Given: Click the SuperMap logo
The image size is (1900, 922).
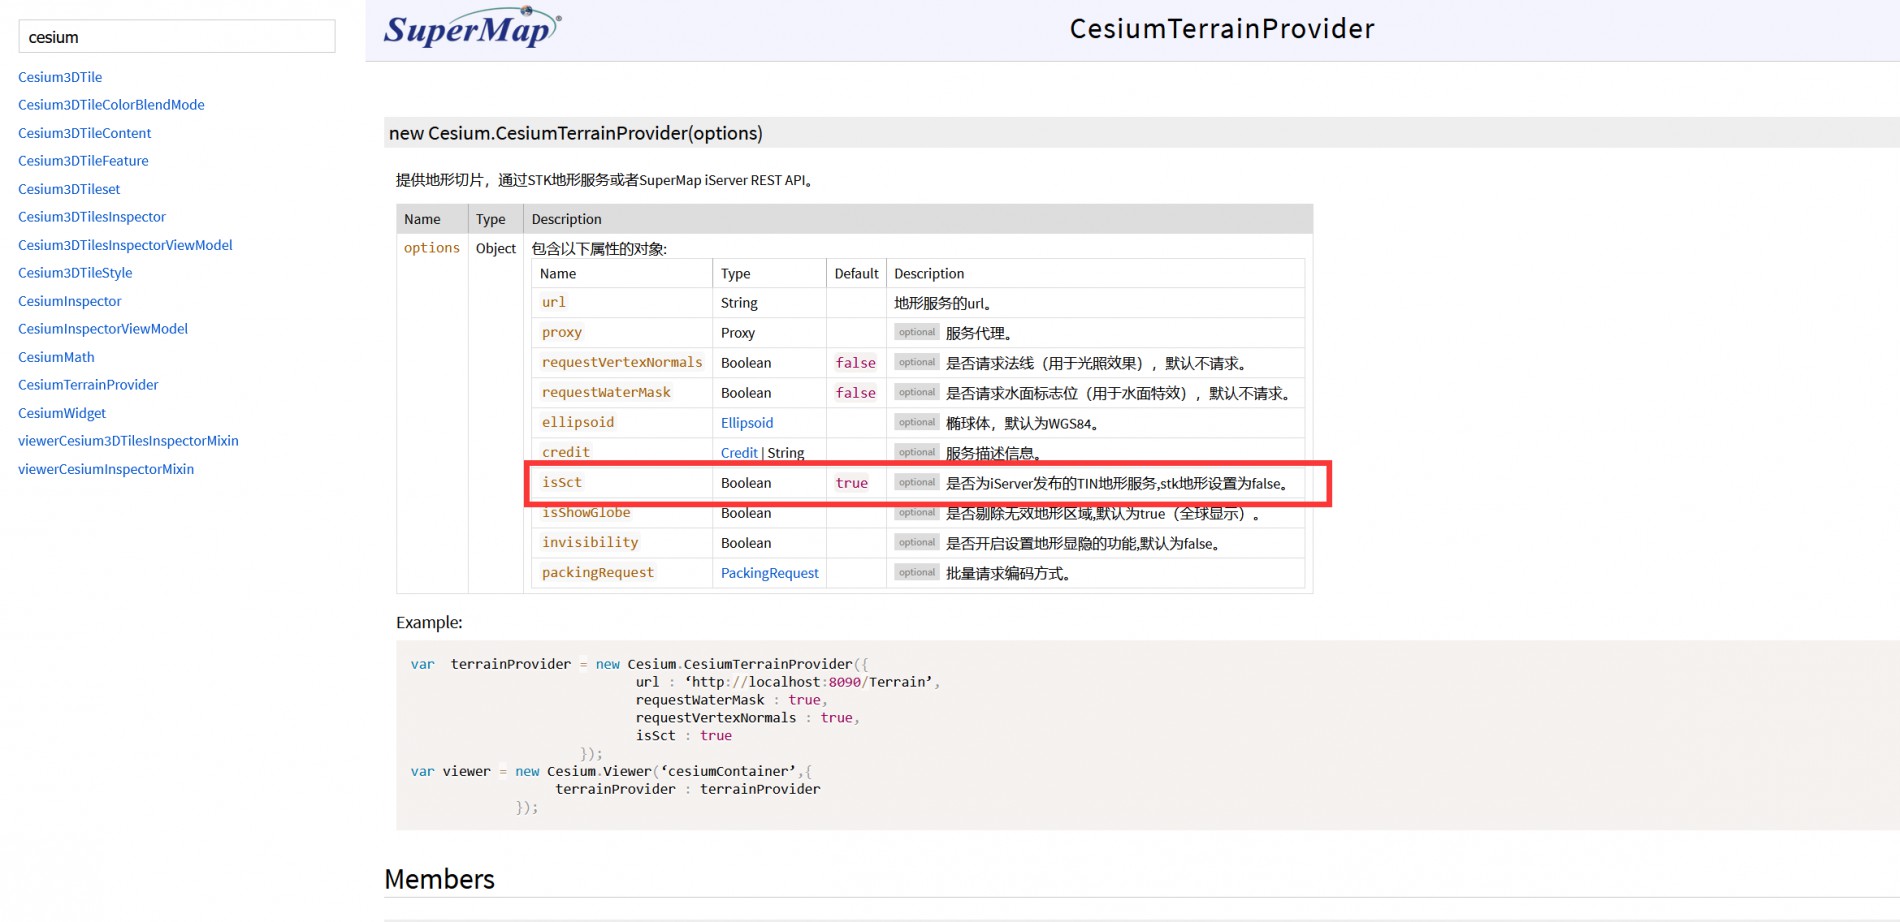Looking at the screenshot, I should (472, 29).
